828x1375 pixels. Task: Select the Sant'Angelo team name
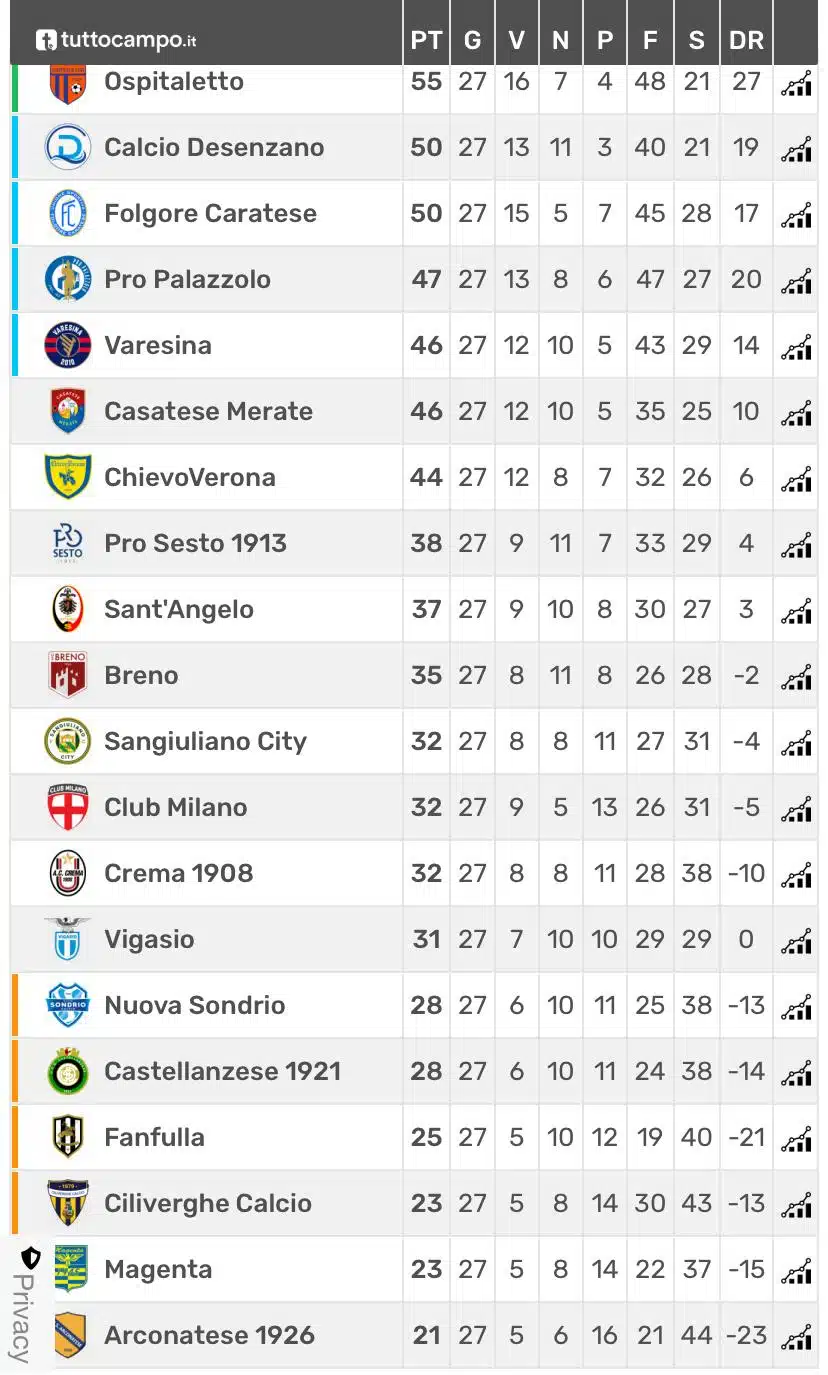(179, 609)
